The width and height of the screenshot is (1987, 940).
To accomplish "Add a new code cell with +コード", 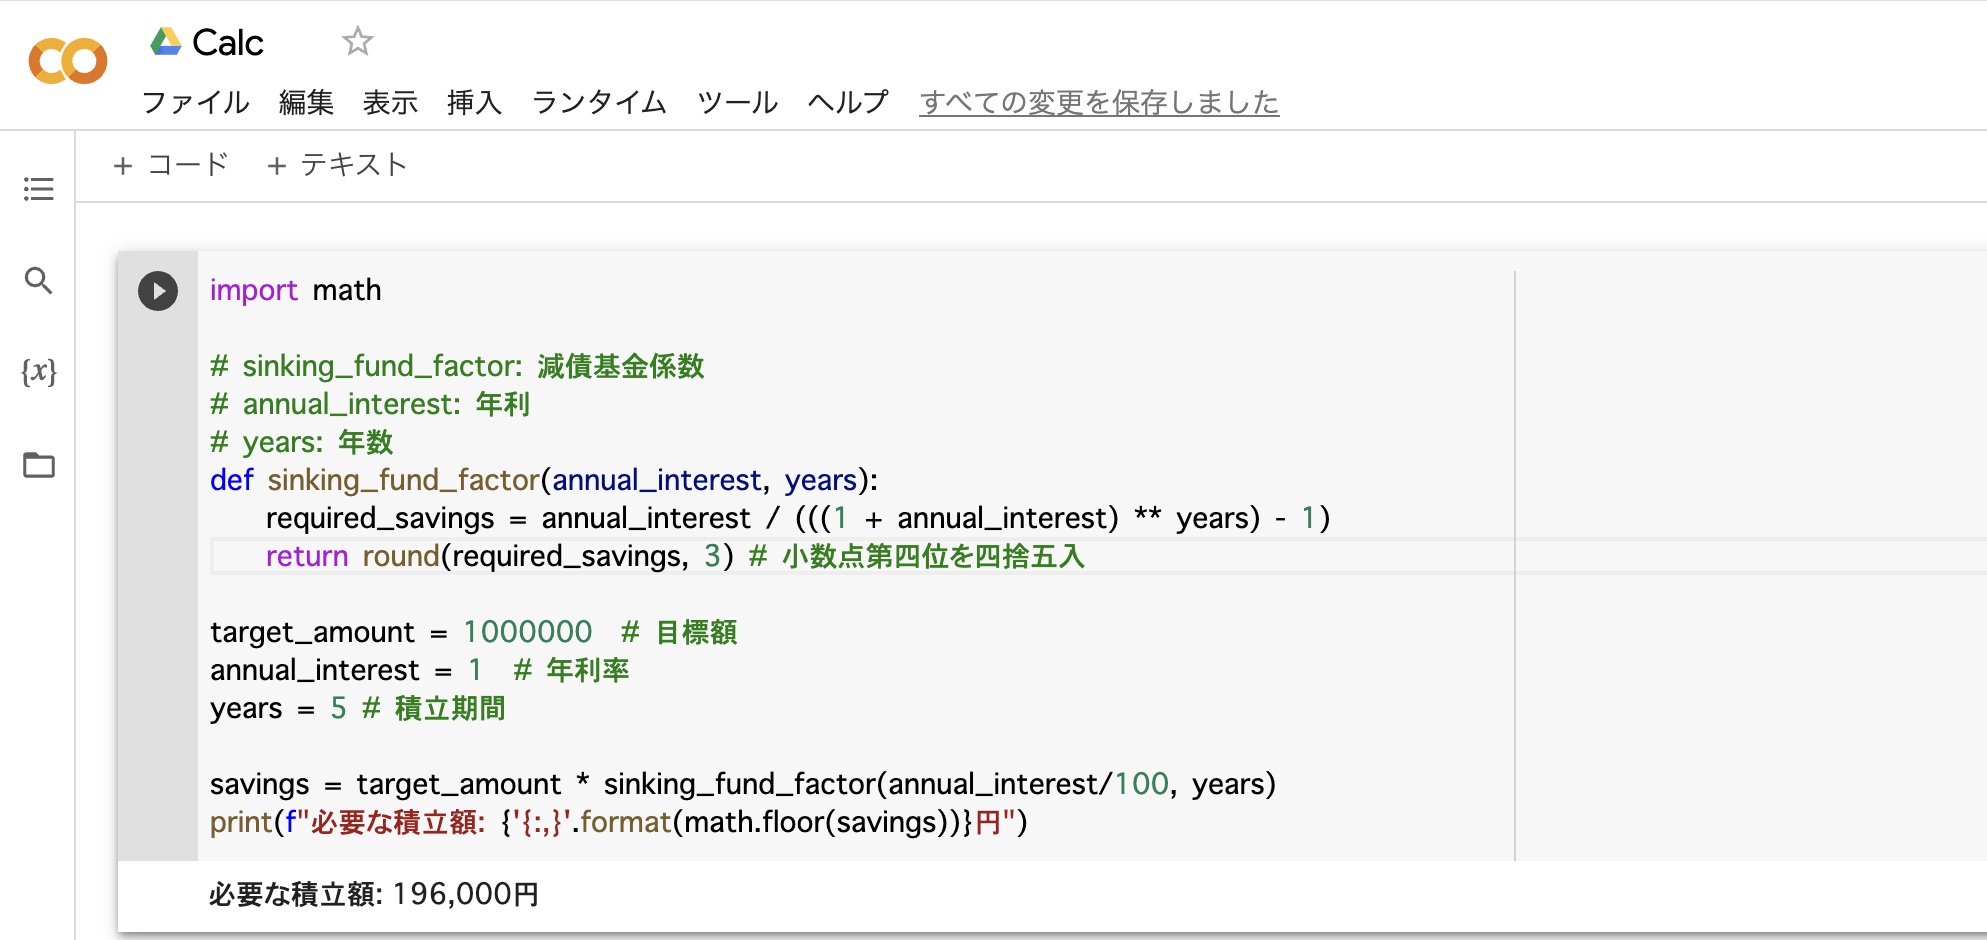I will pyautogui.click(x=171, y=164).
